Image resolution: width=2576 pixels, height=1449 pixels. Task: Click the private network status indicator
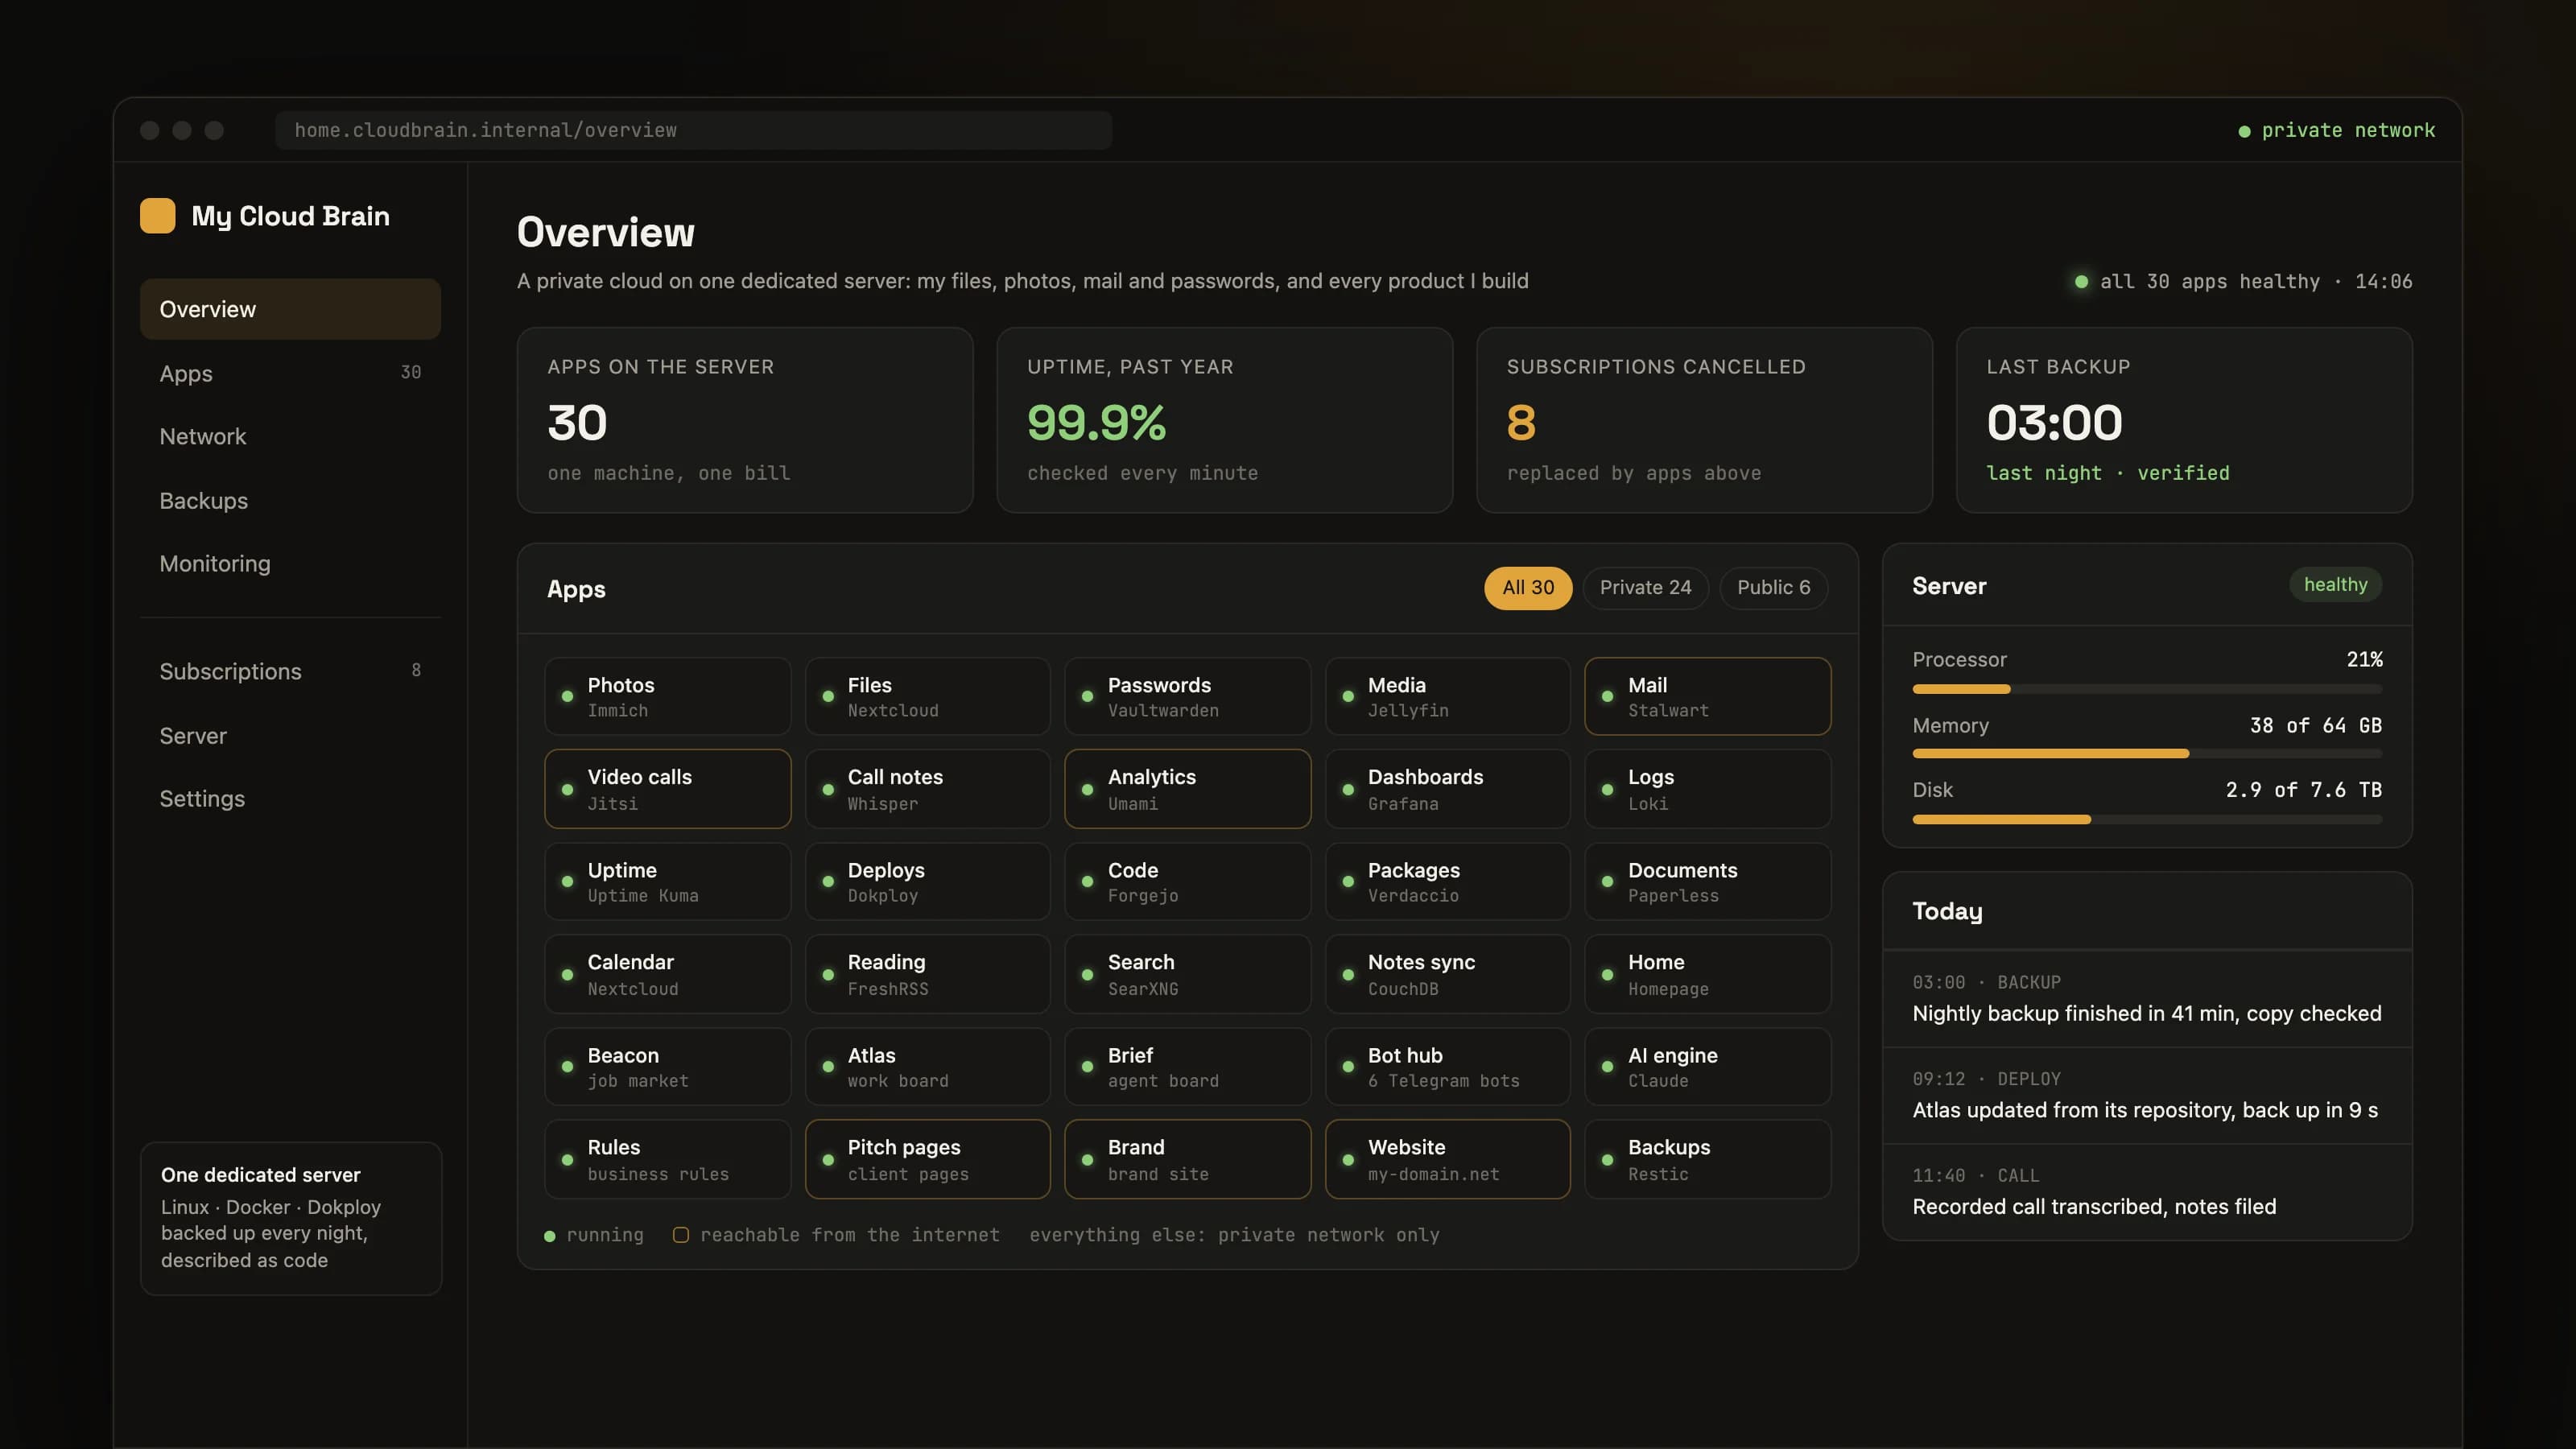(x=2336, y=130)
